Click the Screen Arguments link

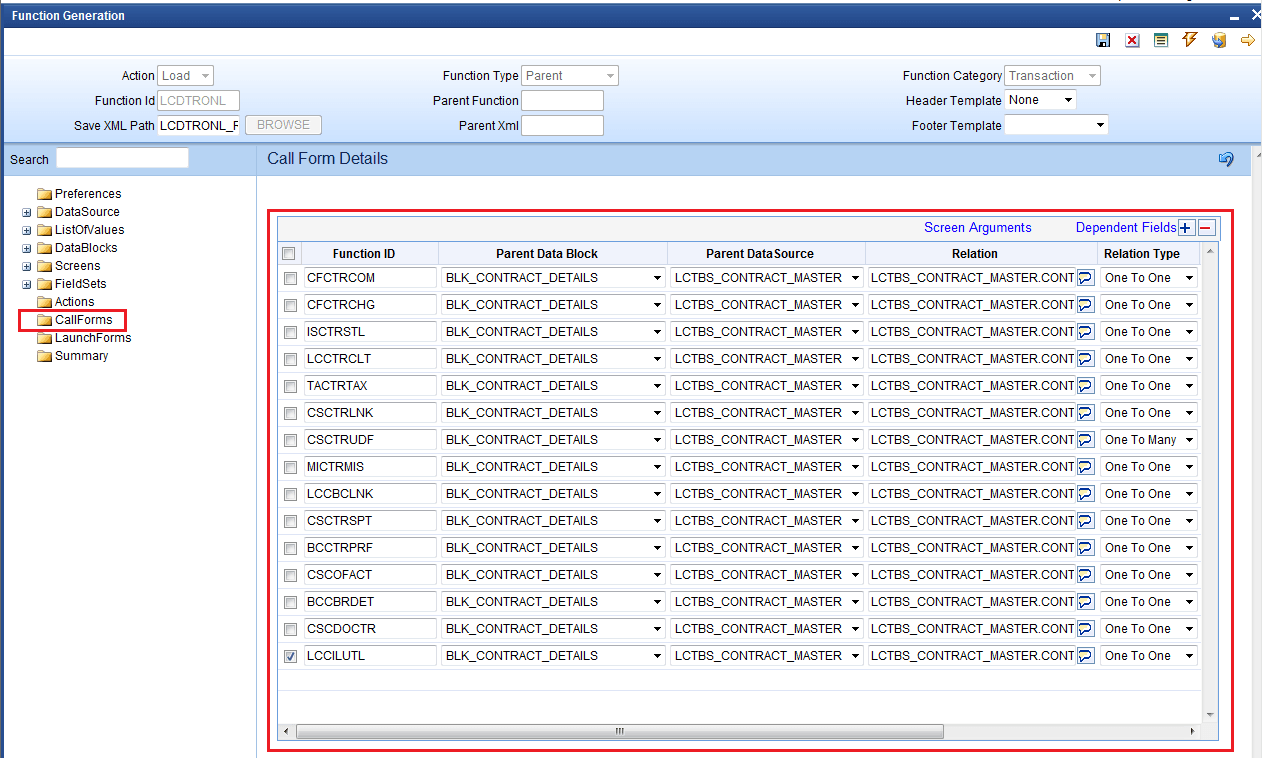click(977, 228)
